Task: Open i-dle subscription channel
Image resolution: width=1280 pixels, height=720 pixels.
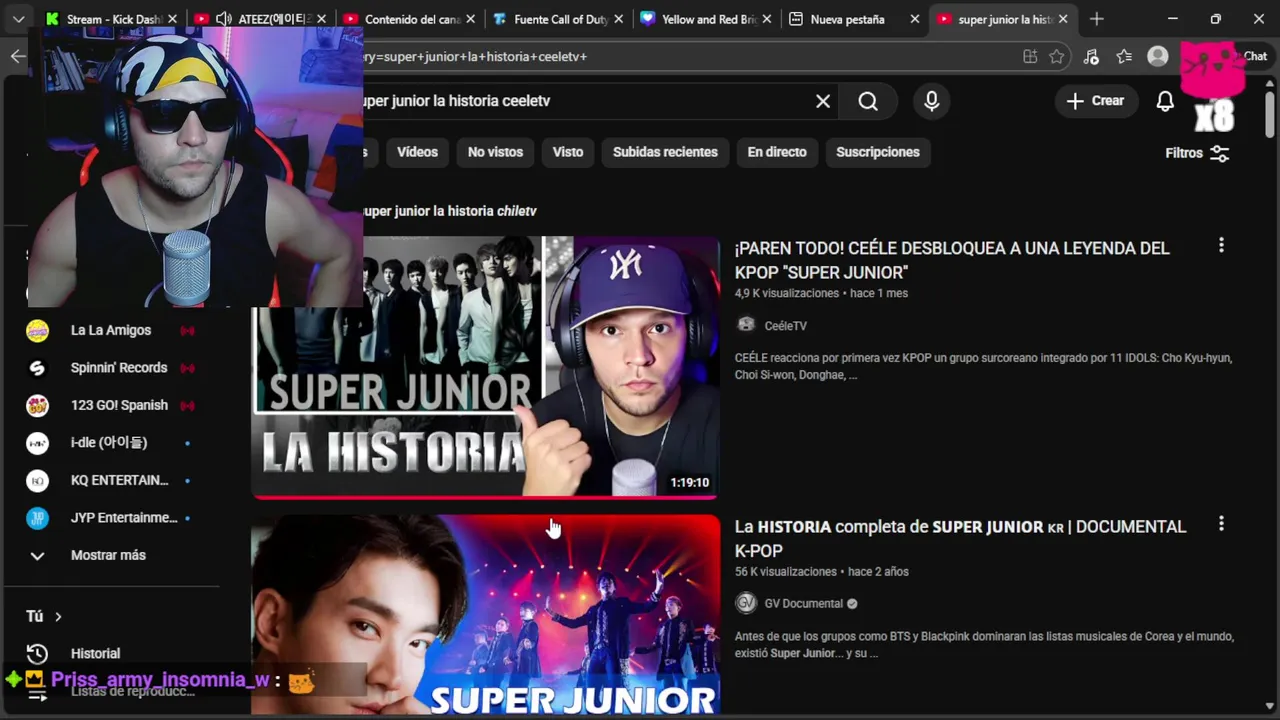Action: (111, 443)
